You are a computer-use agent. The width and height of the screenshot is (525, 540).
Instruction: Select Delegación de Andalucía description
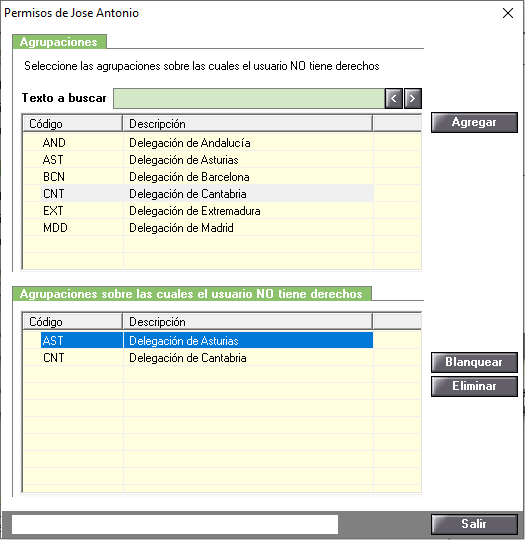pyautogui.click(x=190, y=143)
